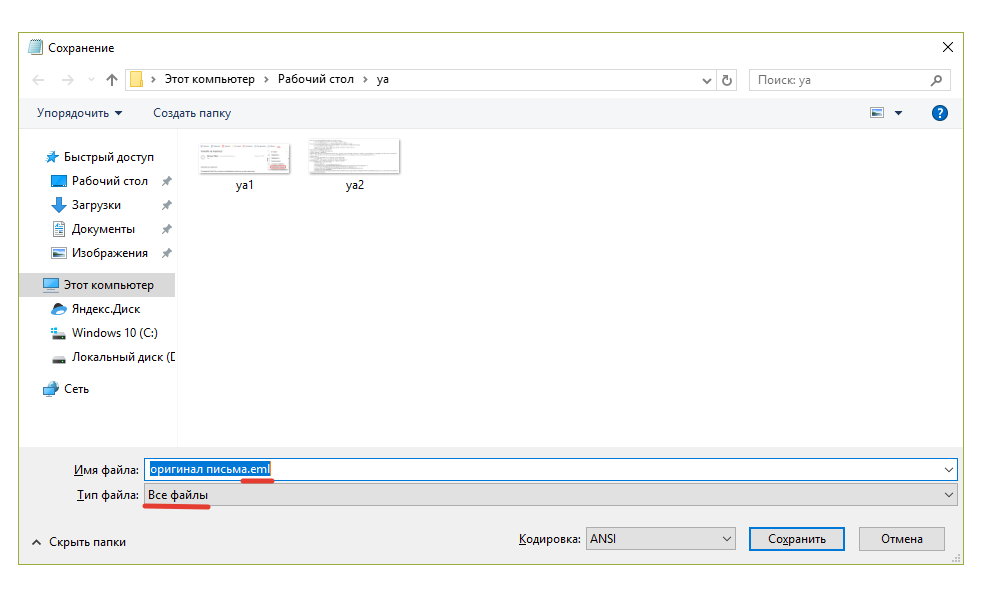Change view layout icon
The image size is (996, 597).
click(x=877, y=113)
